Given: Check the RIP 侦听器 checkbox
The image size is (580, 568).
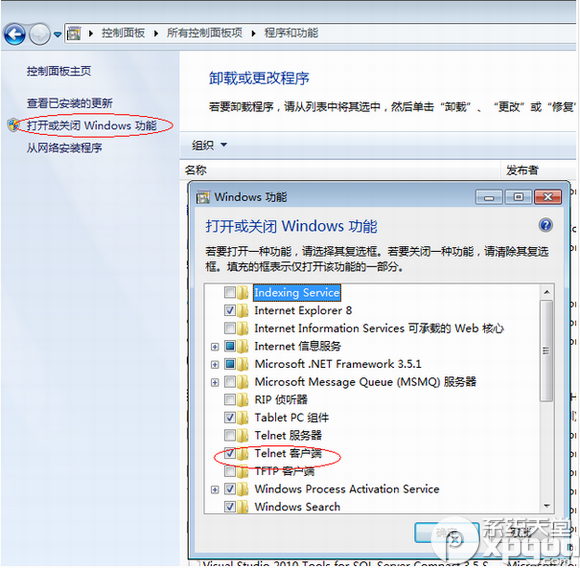Looking at the screenshot, I should pyautogui.click(x=230, y=399).
